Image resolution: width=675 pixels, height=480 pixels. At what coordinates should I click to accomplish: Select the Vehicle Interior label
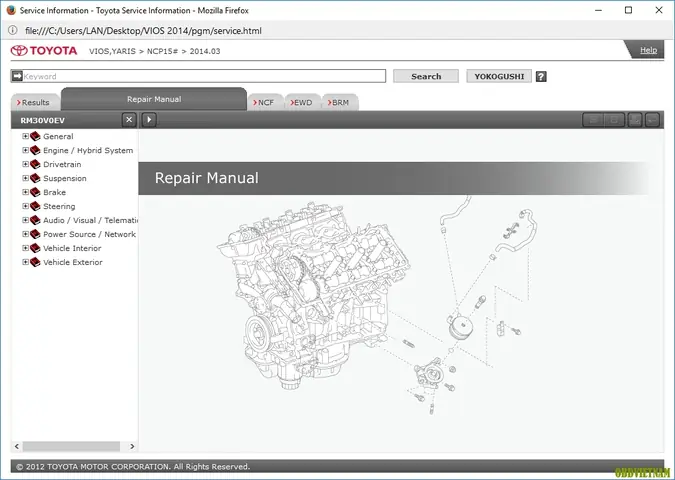tap(72, 248)
